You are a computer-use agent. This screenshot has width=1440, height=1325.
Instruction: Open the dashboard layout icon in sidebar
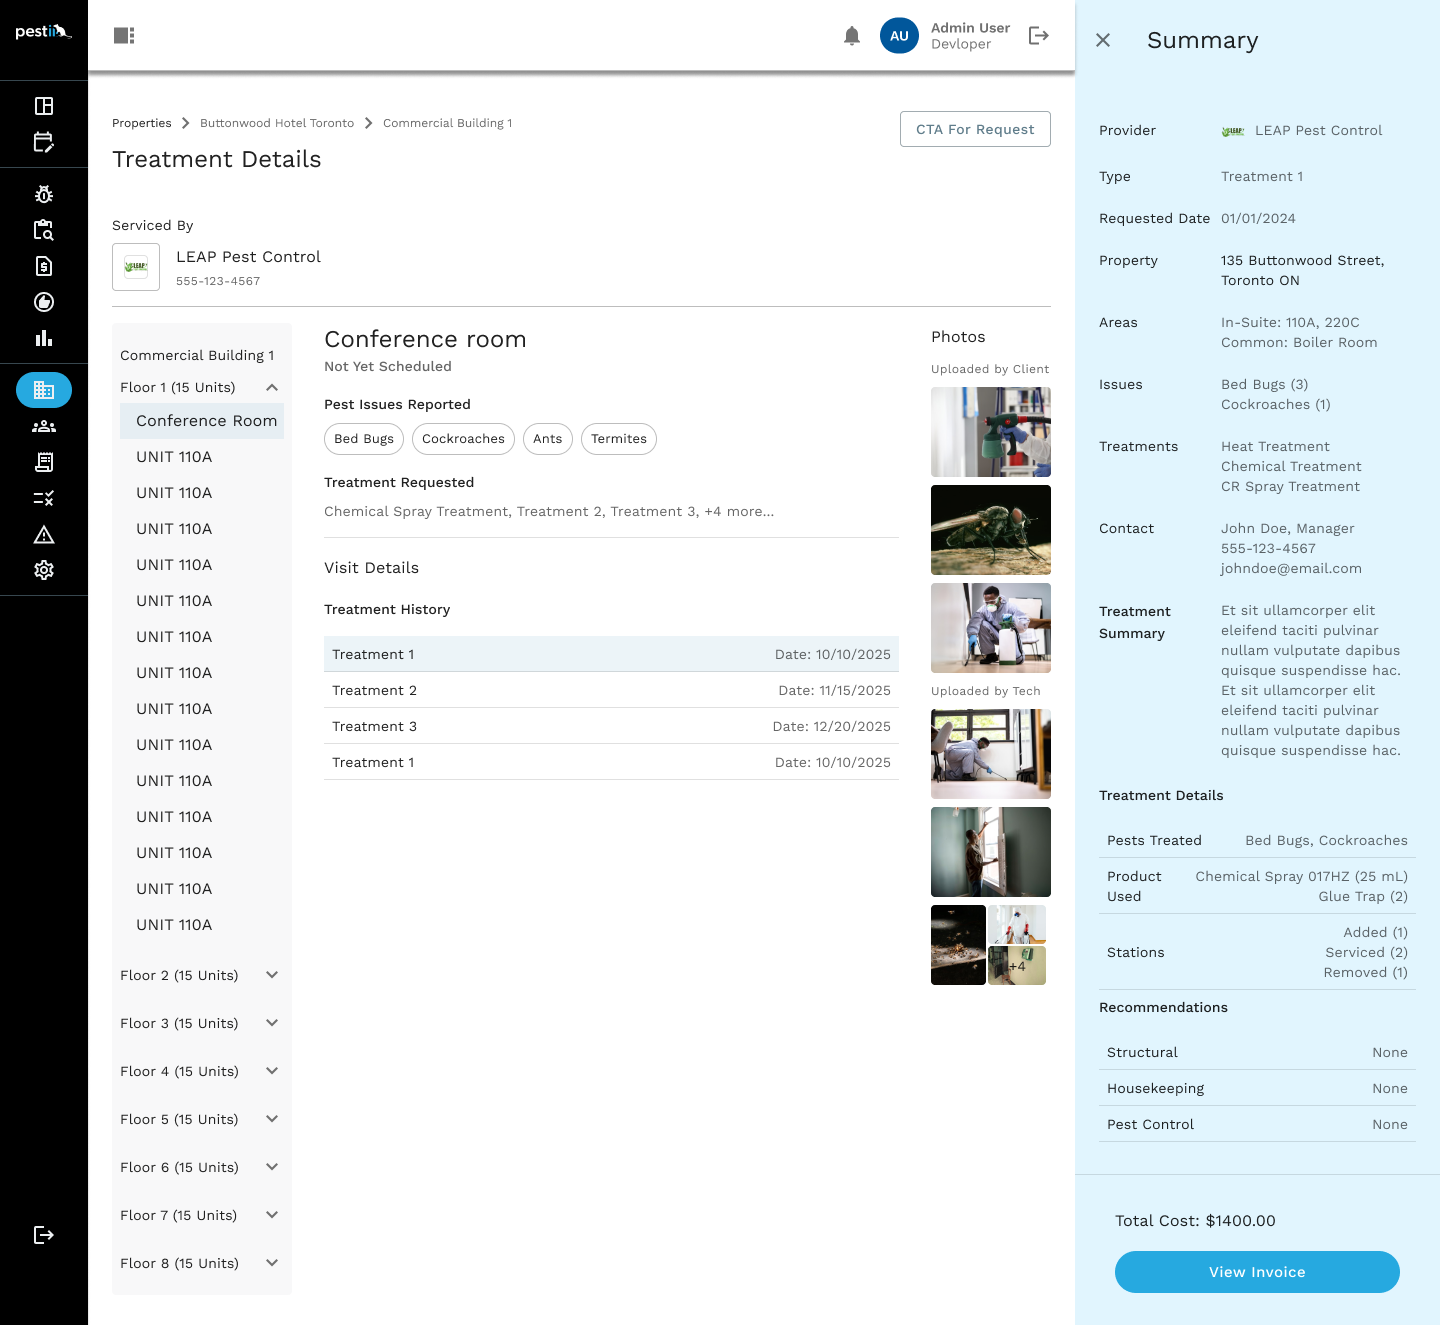point(44,106)
